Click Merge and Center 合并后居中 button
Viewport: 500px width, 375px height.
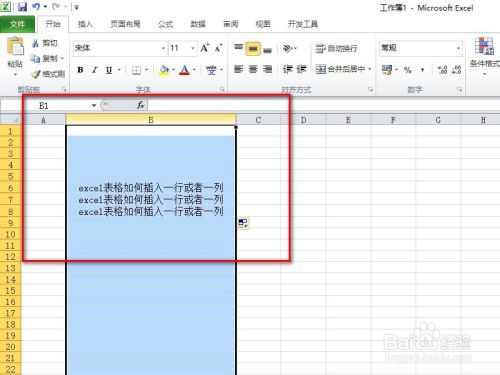pos(340,69)
